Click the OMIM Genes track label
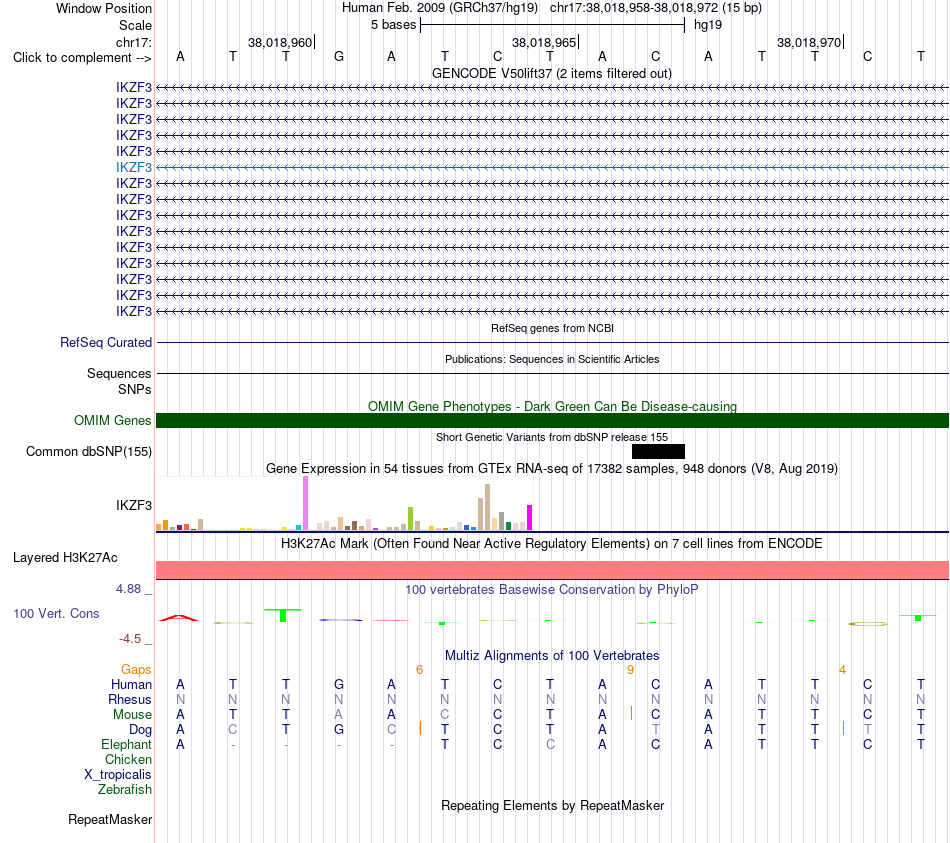950x843 pixels. (x=112, y=421)
